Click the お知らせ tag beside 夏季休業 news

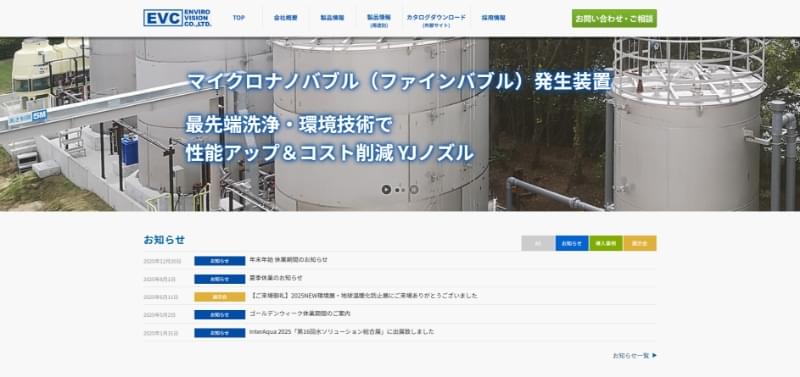pyautogui.click(x=219, y=279)
